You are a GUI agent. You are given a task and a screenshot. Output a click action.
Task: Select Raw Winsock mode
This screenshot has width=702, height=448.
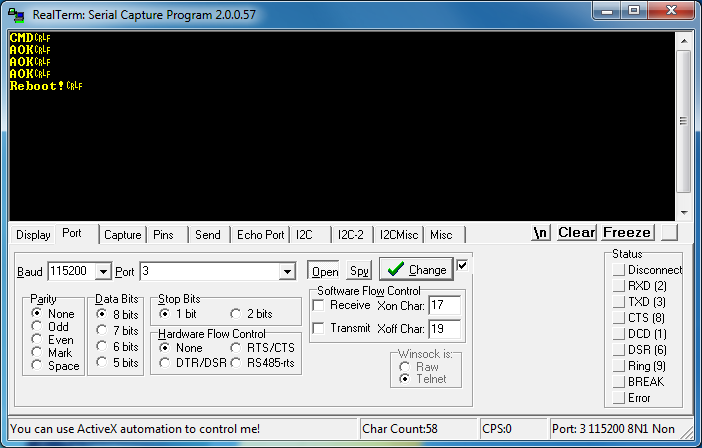(419, 367)
